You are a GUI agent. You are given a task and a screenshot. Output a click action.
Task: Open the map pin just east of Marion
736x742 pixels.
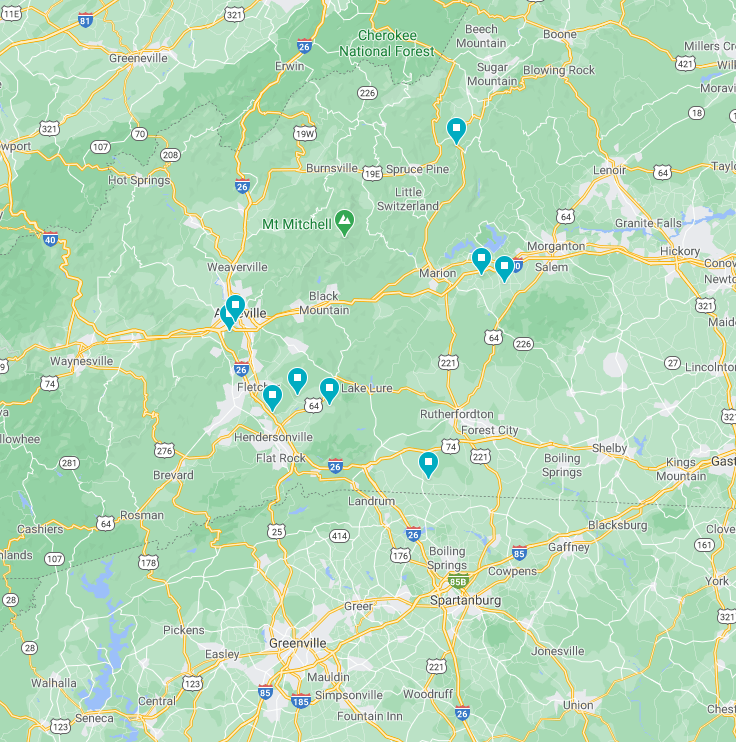(x=481, y=261)
